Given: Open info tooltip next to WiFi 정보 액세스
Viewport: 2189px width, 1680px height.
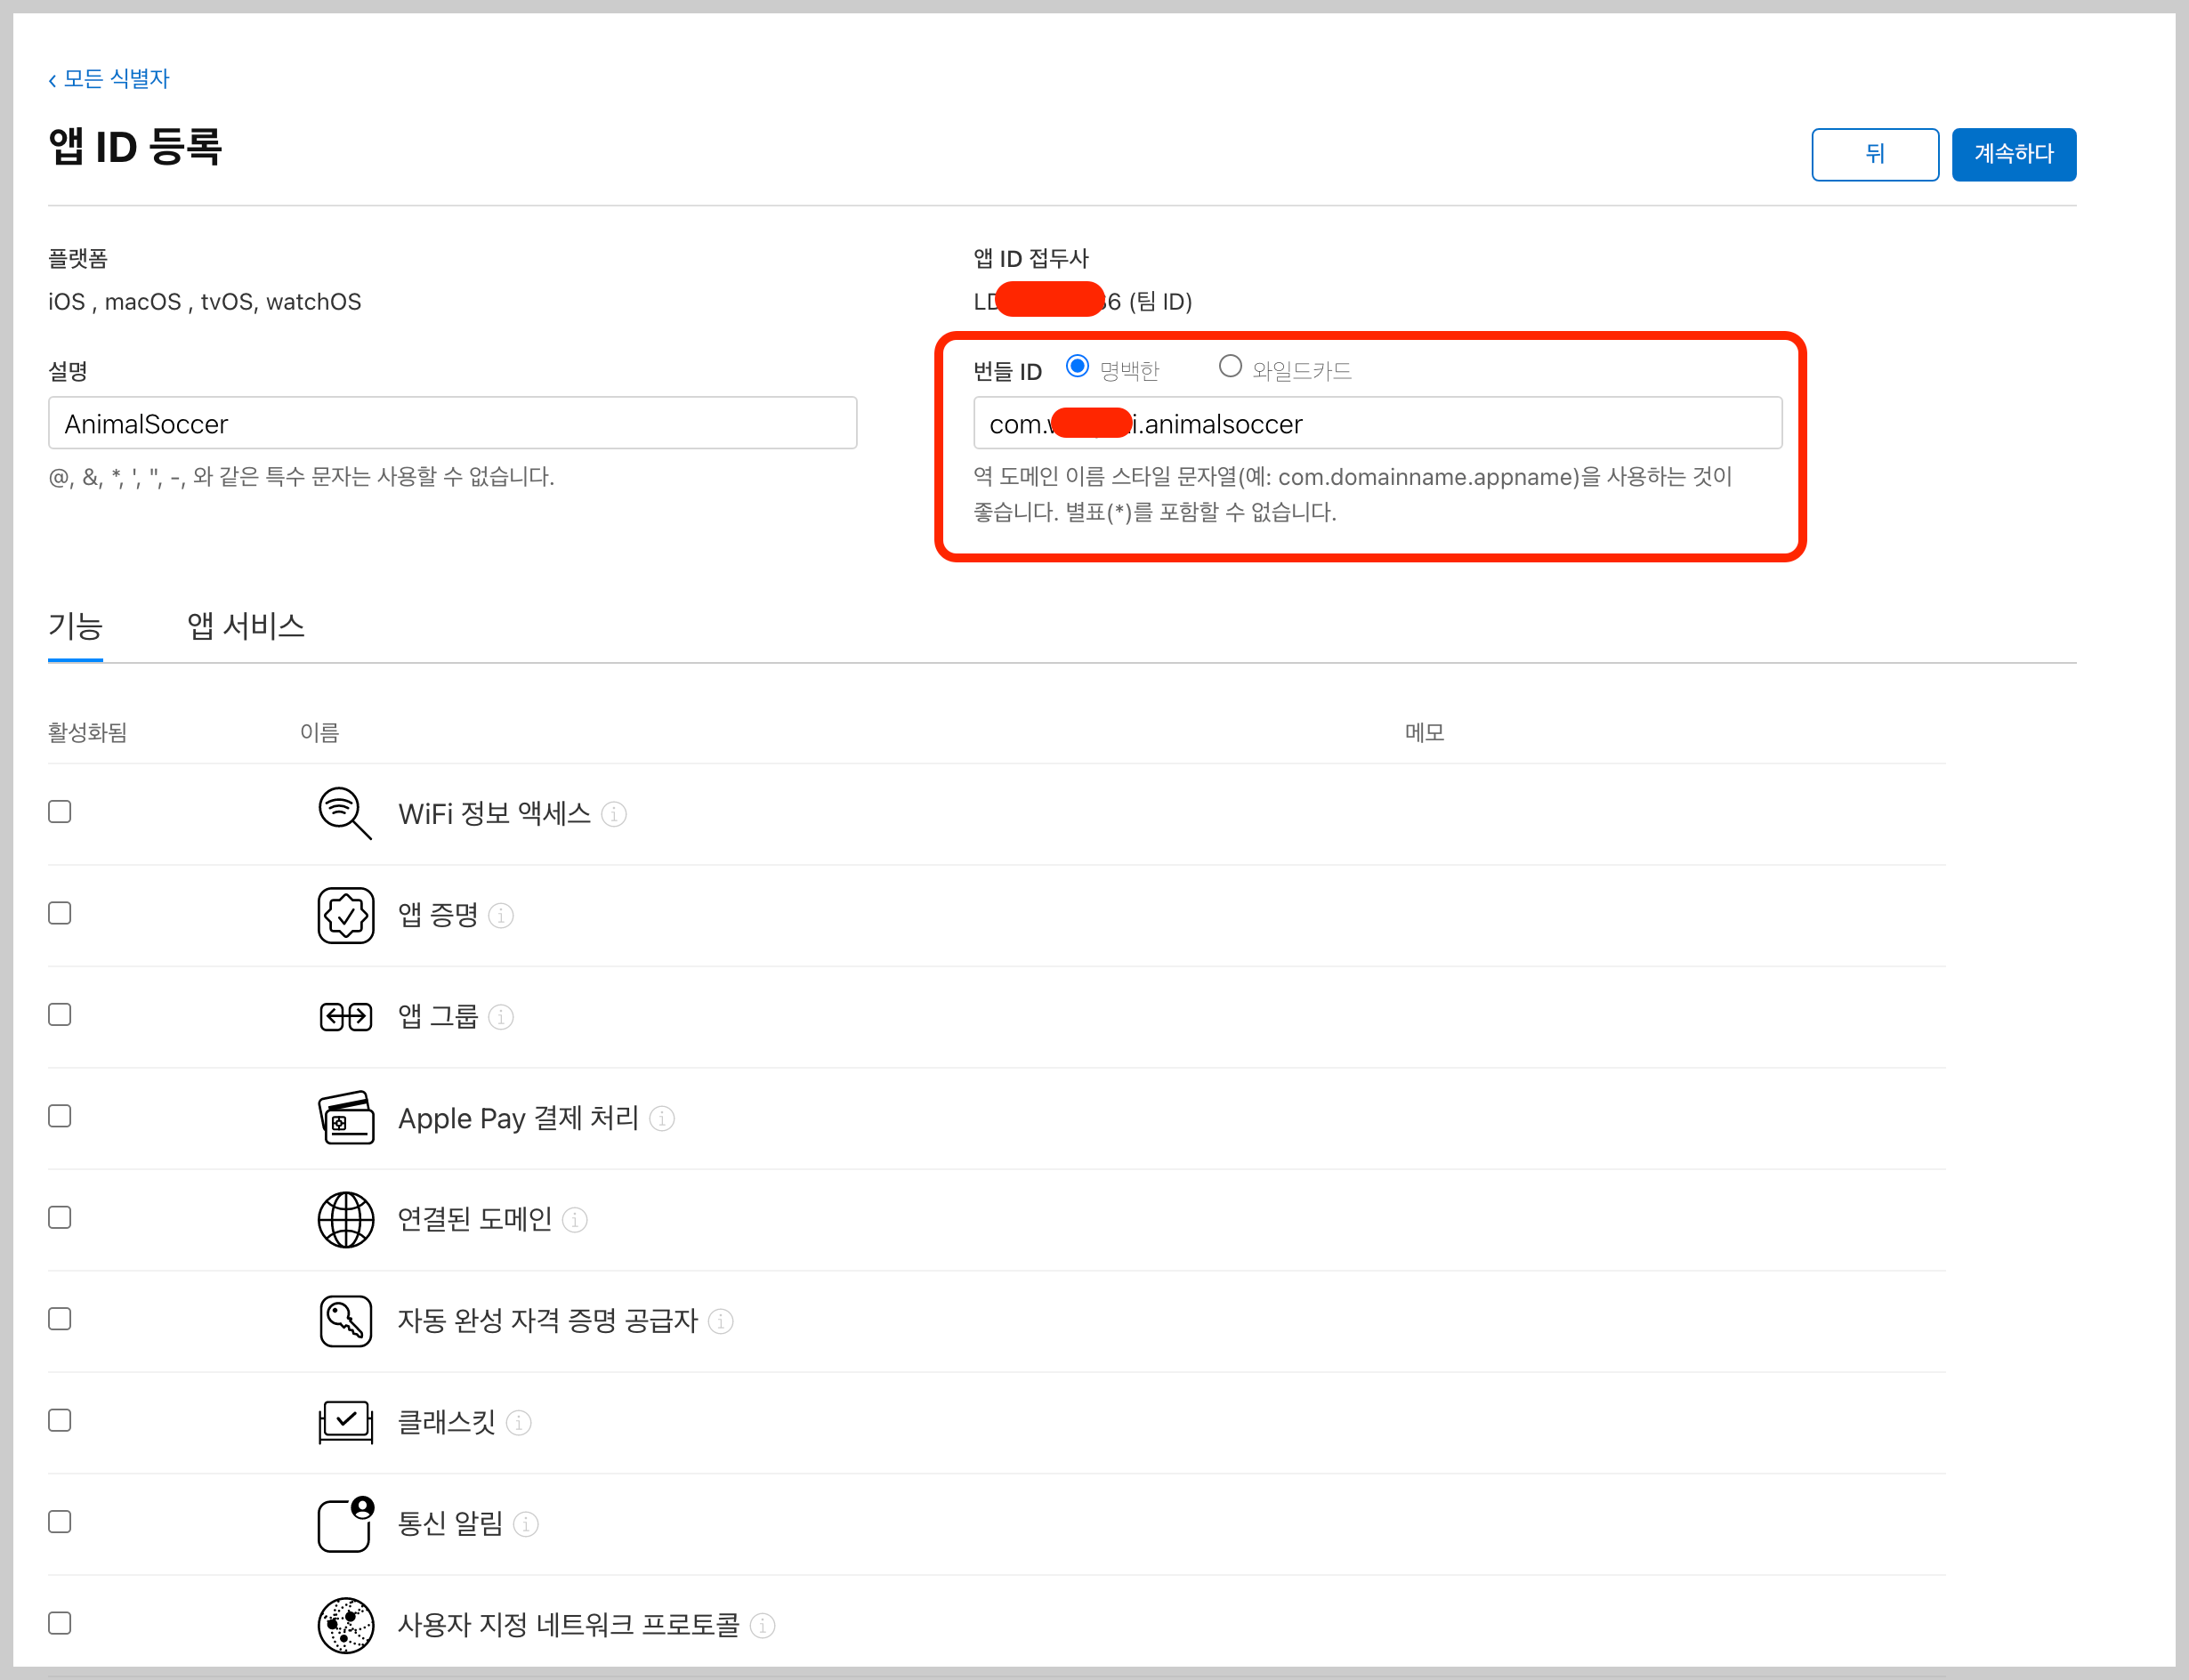Looking at the screenshot, I should [614, 815].
